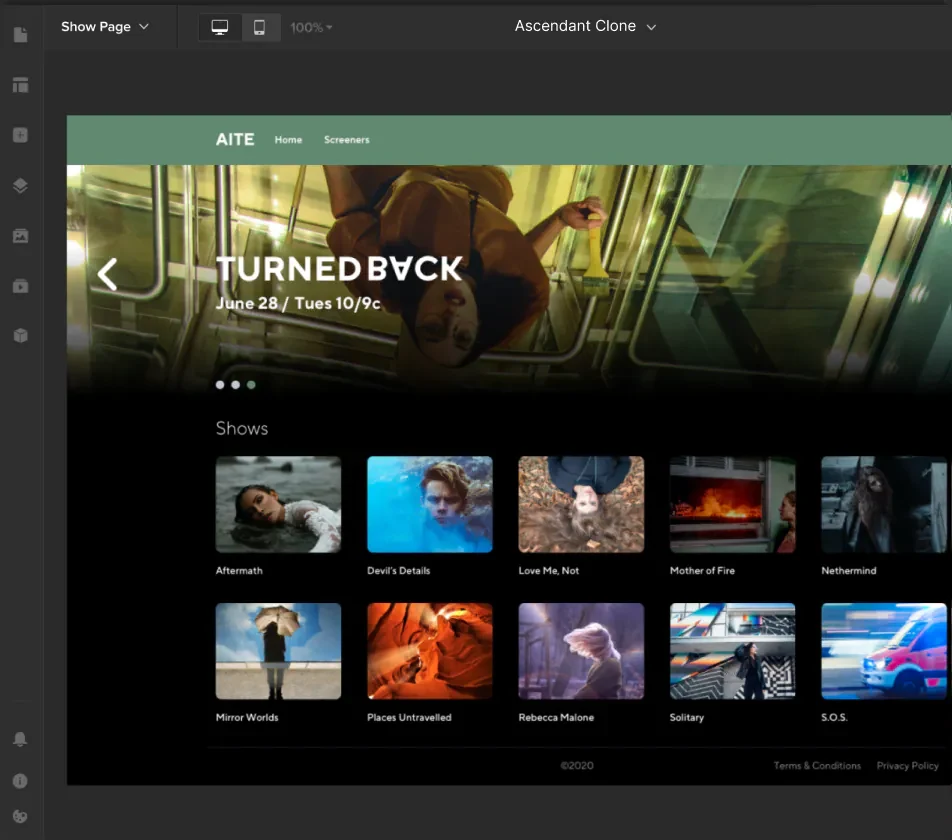Viewport: 952px width, 840px height.
Task: Click the Add element plus icon
Action: click(20, 135)
